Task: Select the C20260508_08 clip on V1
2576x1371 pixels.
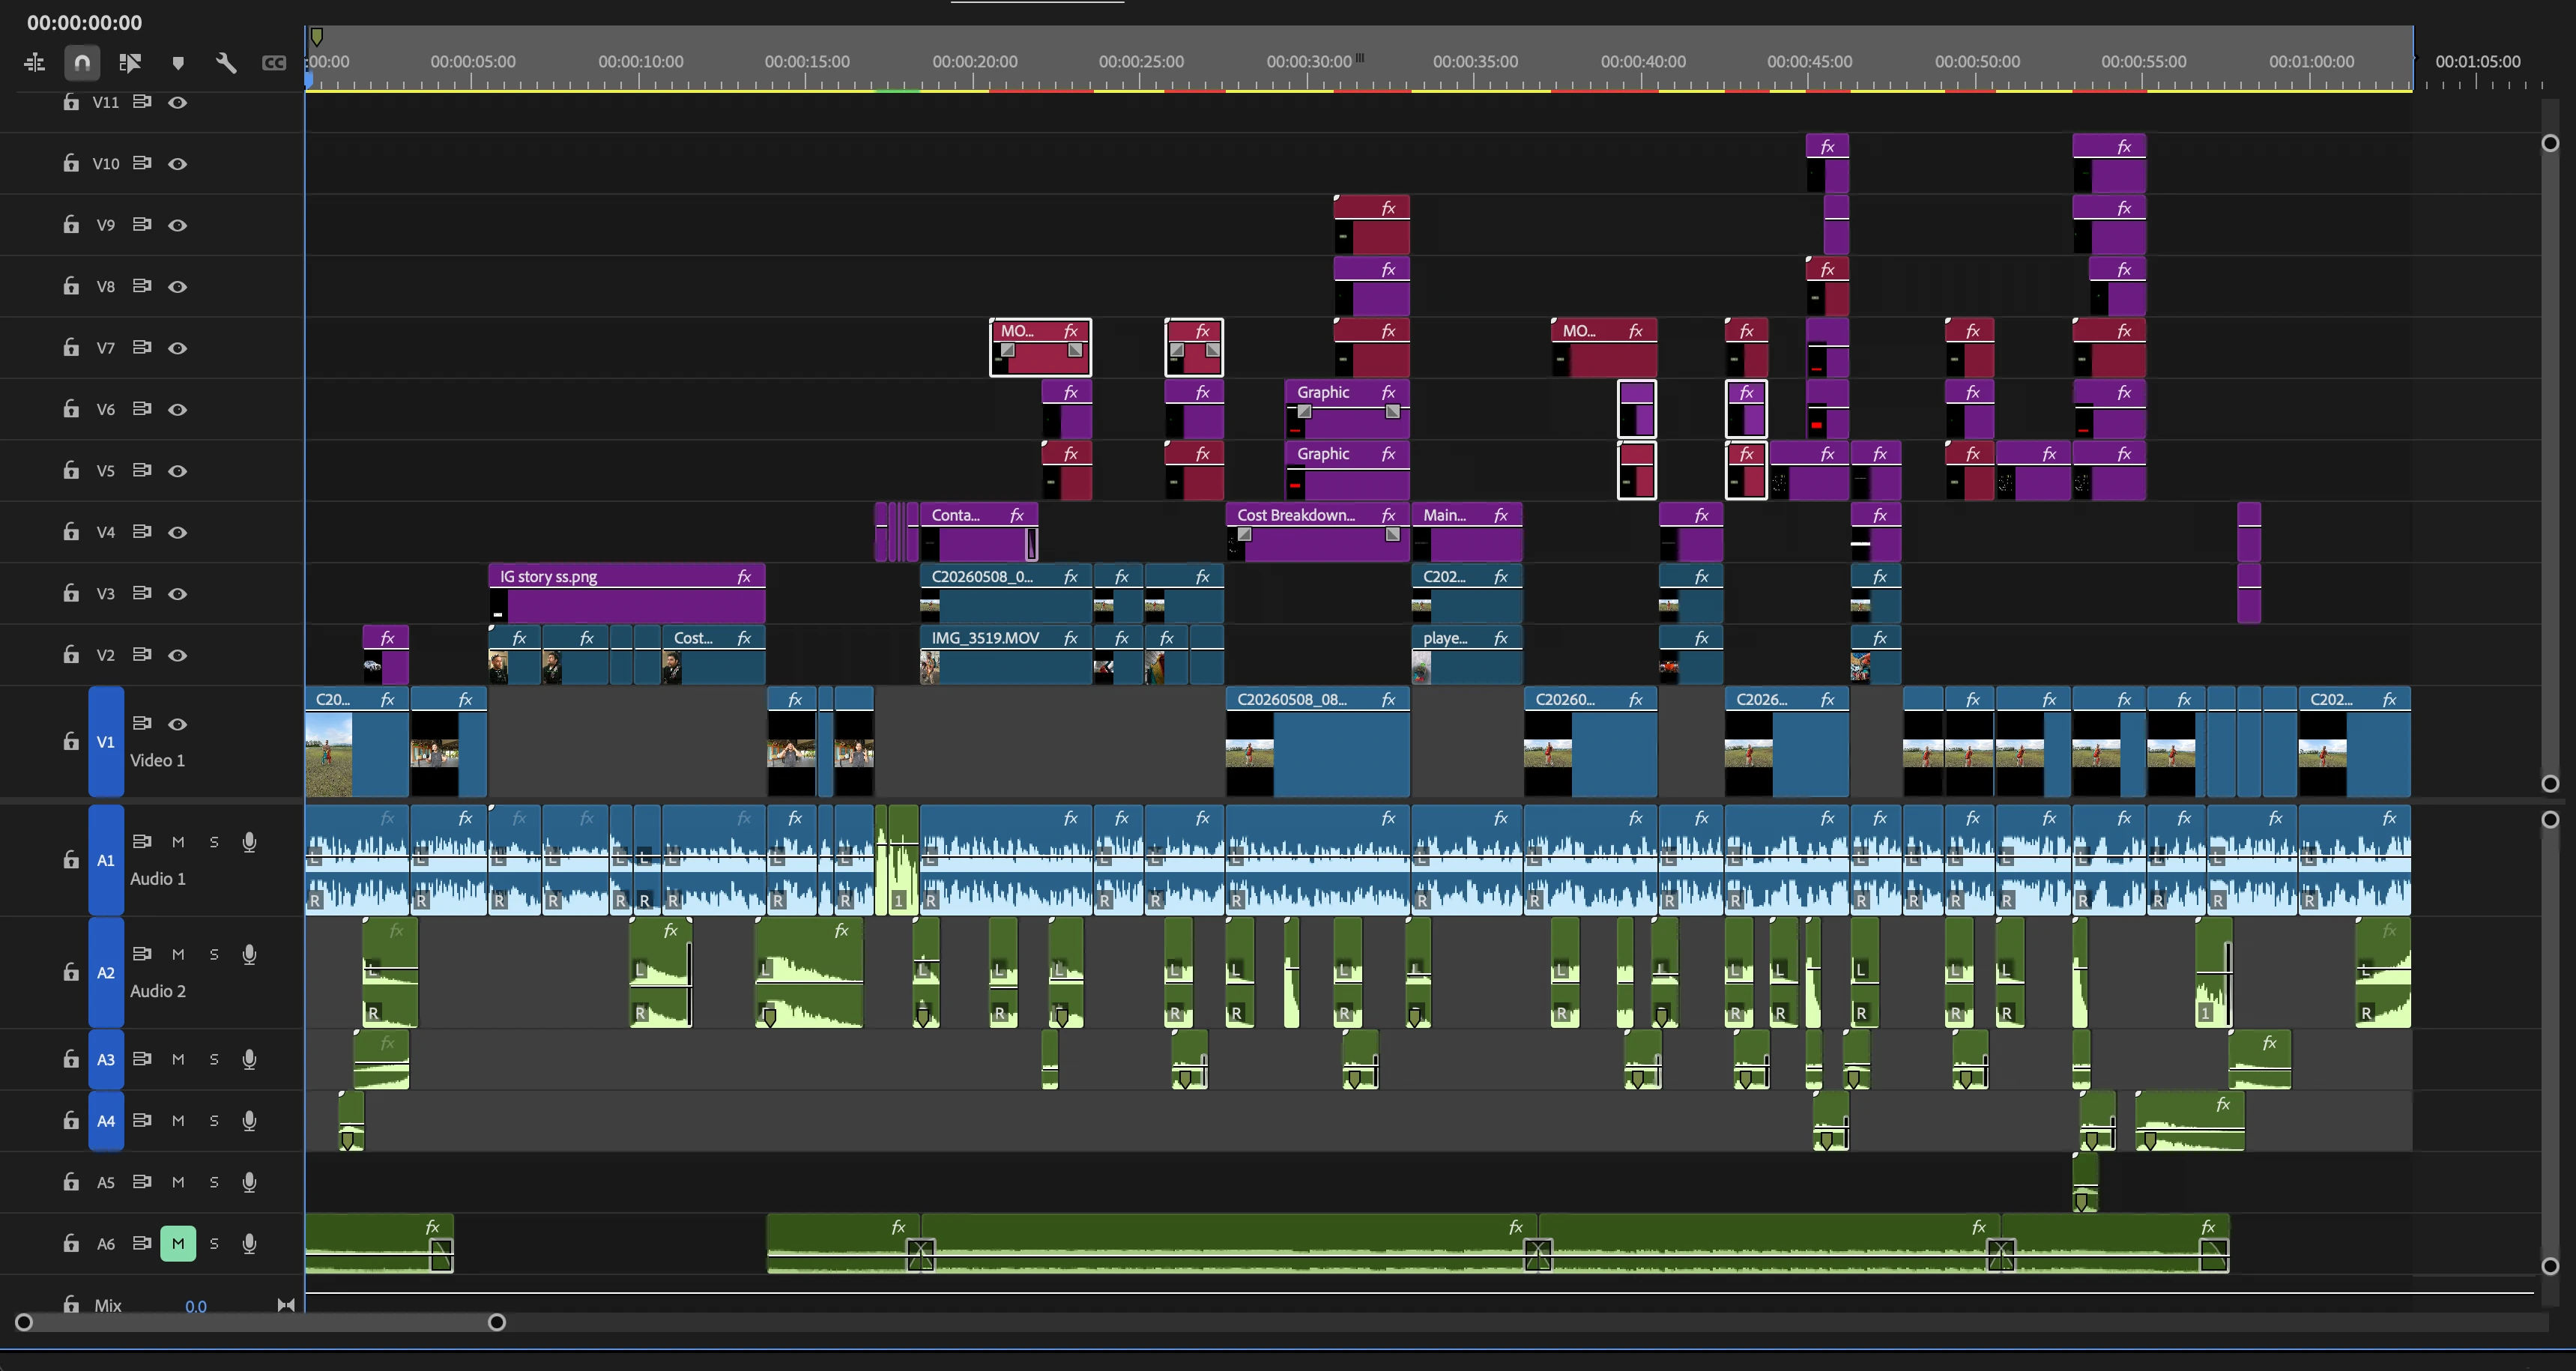Action: click(x=1317, y=740)
